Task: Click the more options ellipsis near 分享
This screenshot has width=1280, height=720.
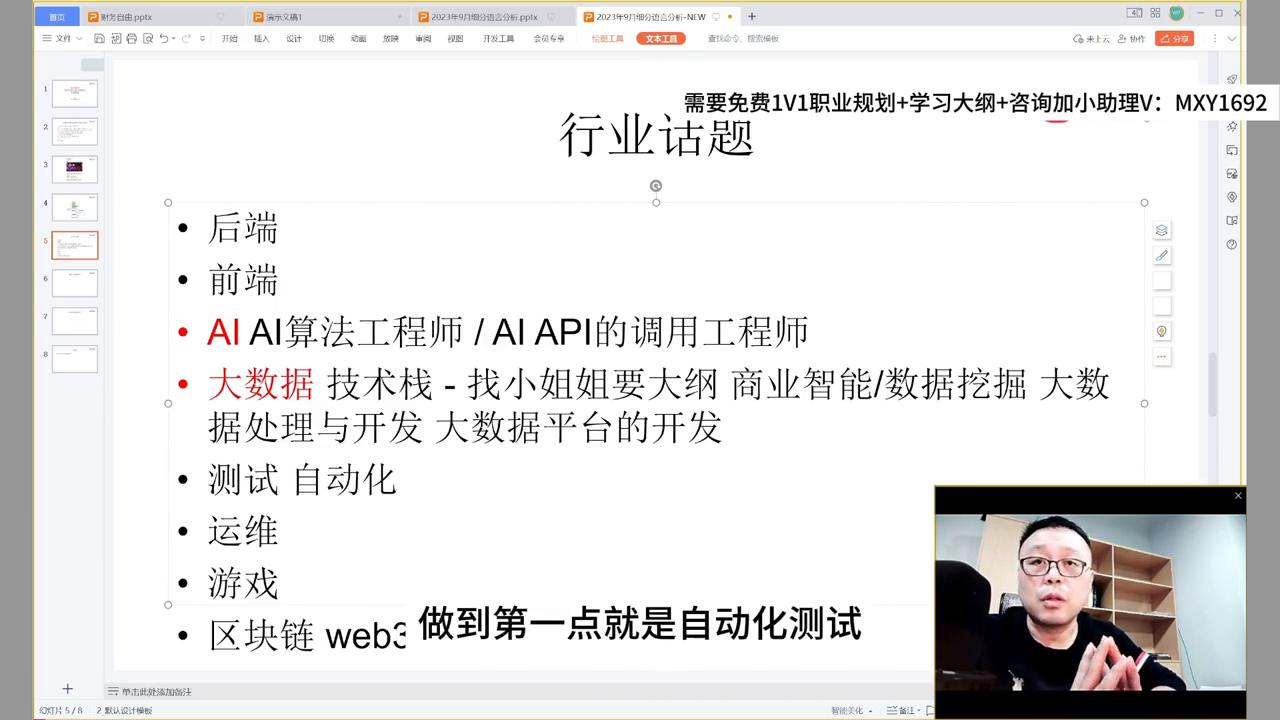Action: 1213,38
